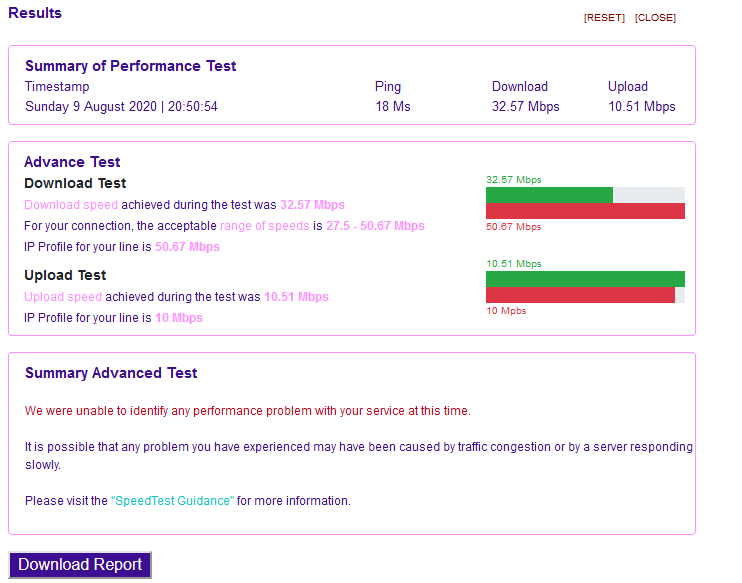Click the pink 'Upload speed' text

tap(63, 297)
